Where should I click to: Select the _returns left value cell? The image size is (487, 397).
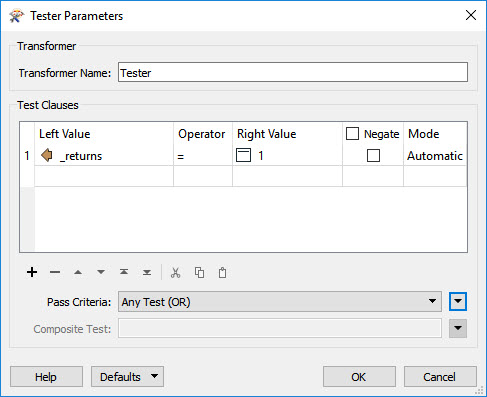click(x=104, y=156)
